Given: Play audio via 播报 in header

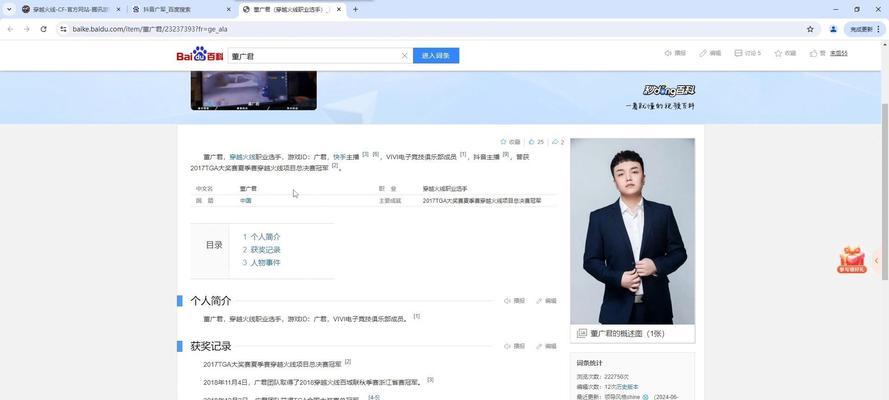Looking at the screenshot, I should point(675,53).
